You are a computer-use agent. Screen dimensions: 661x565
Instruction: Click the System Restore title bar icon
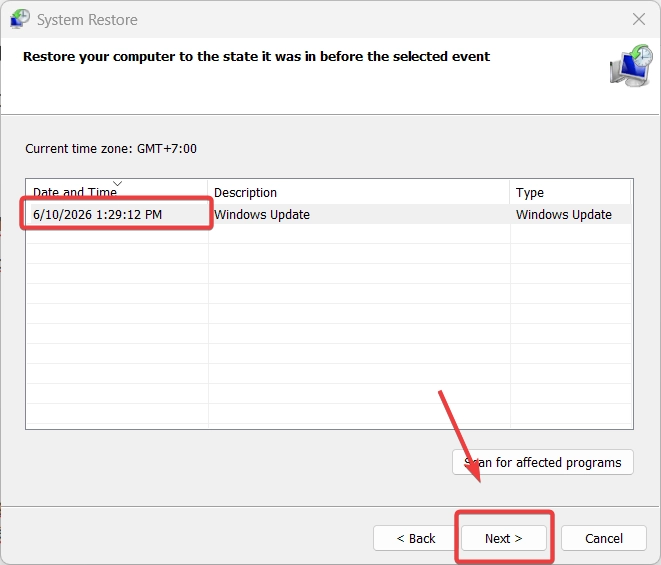[20, 19]
